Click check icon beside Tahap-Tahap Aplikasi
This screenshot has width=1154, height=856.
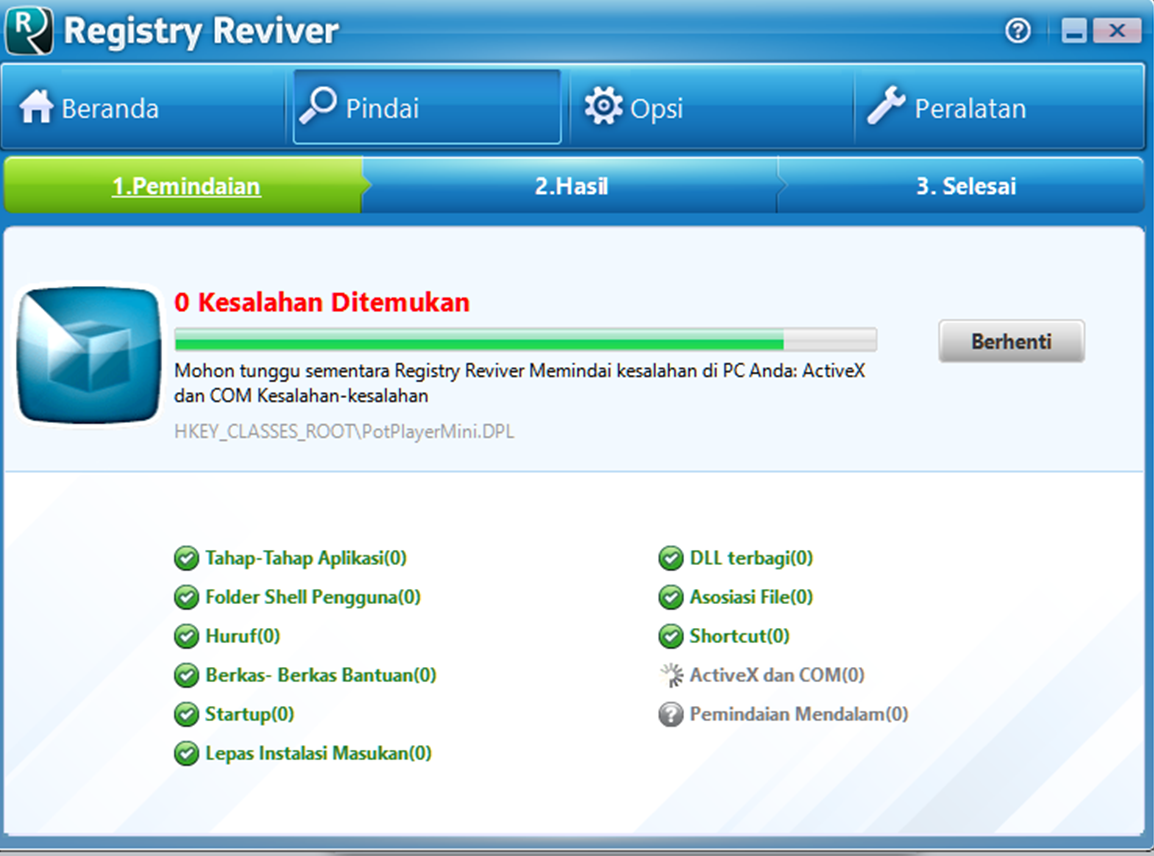(x=186, y=559)
